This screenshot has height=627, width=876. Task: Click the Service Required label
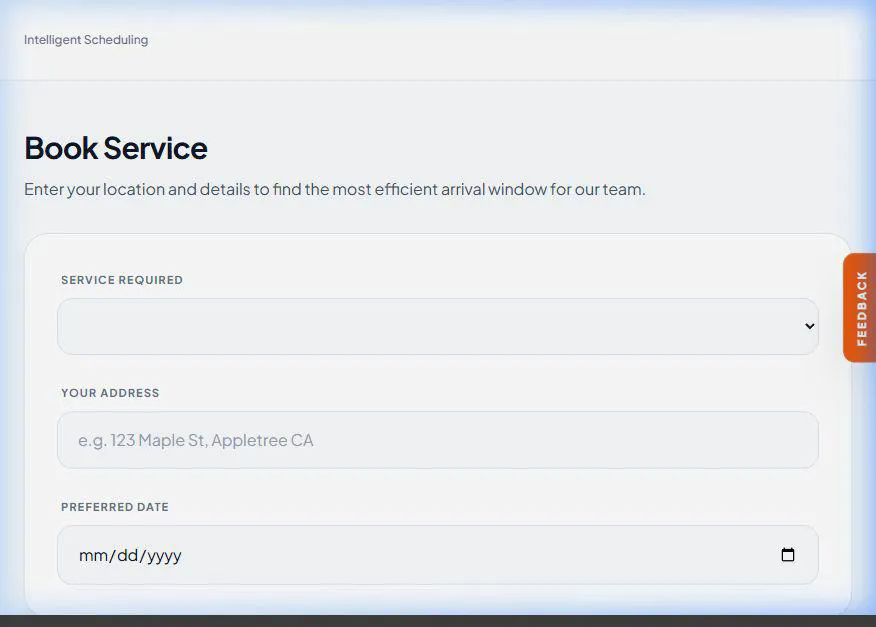click(122, 280)
